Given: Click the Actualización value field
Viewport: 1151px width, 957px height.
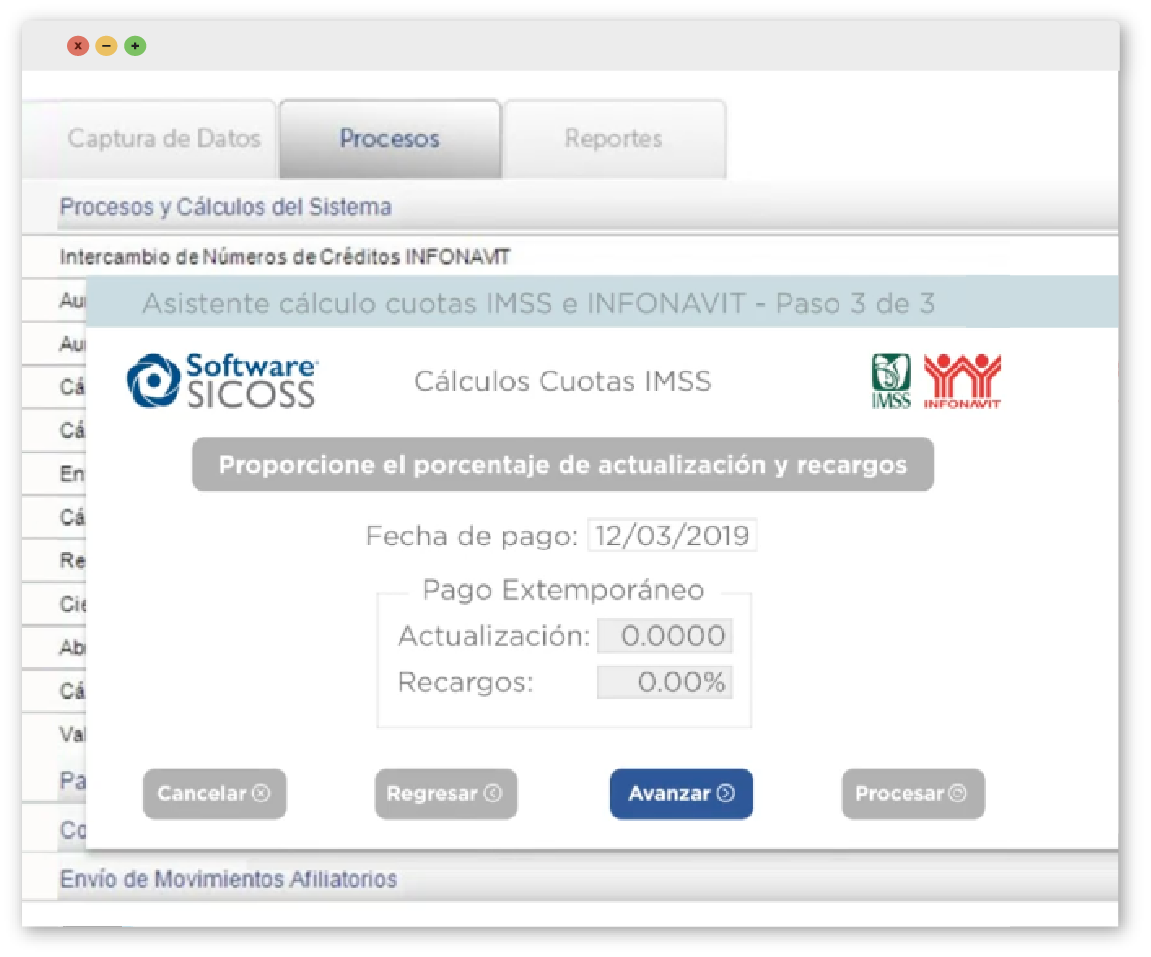Looking at the screenshot, I should [x=665, y=636].
